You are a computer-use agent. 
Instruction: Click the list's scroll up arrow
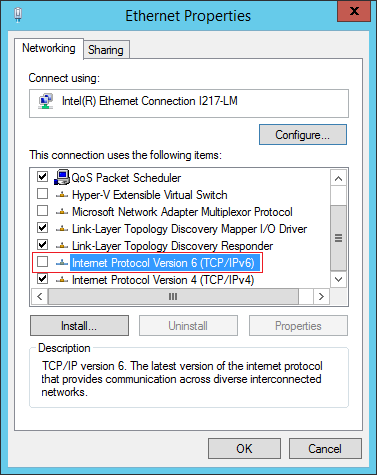coord(339,179)
